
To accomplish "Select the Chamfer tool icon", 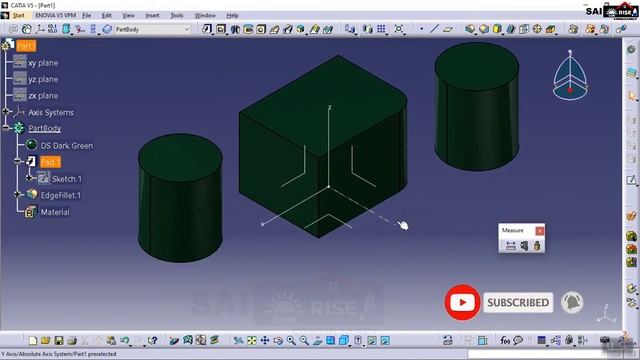I will coord(484,29).
